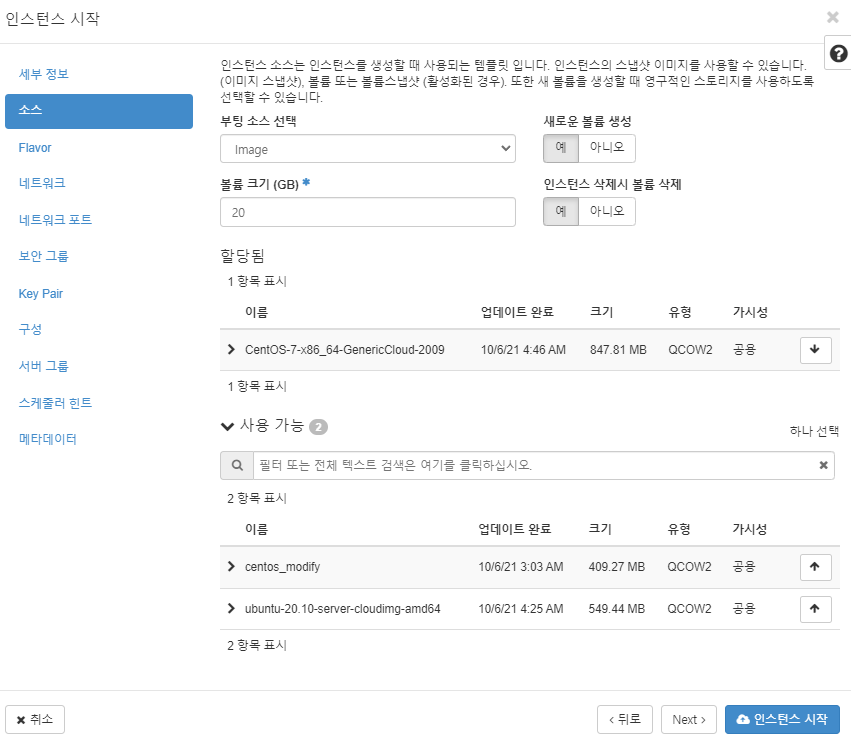Image resolution: width=851 pixels, height=743 pixels.
Task: Remove the allocated CentOS-7 image with the down arrow
Action: pos(815,350)
